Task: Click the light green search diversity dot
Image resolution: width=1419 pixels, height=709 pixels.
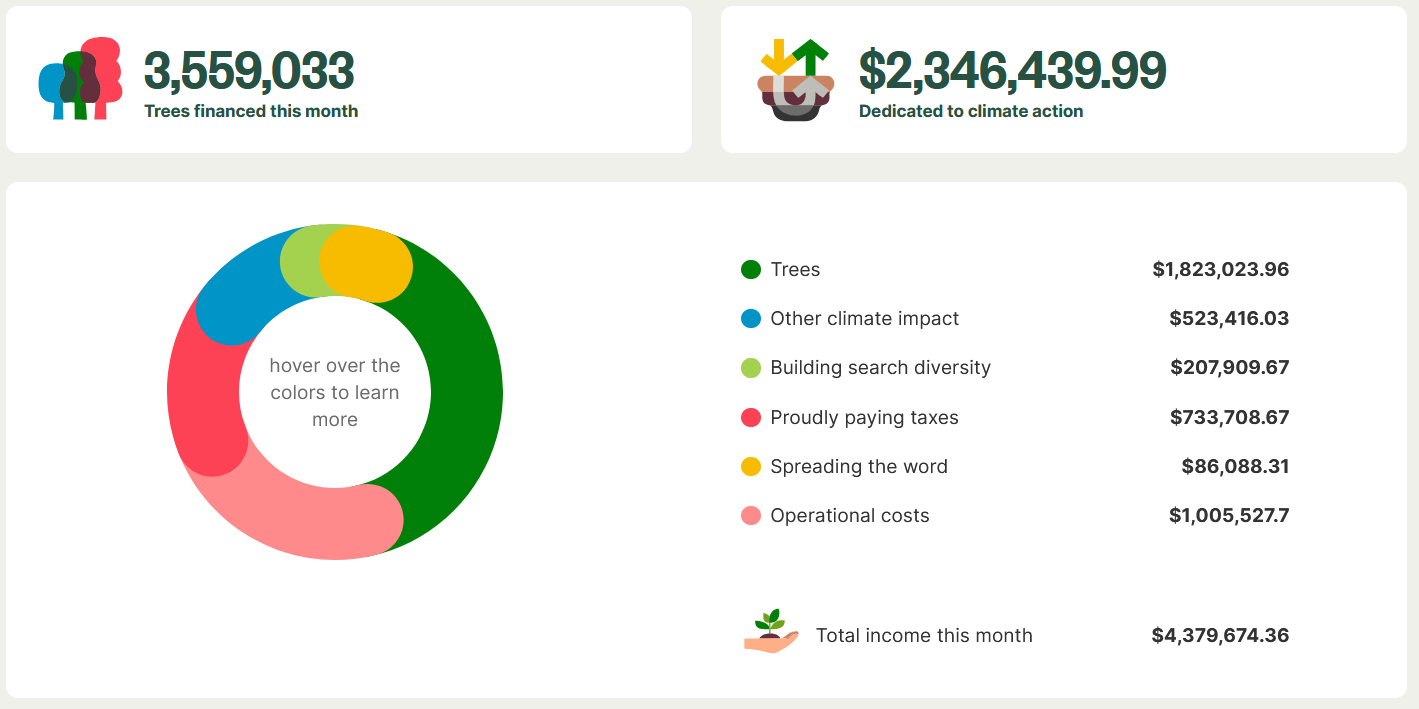Action: pyautogui.click(x=751, y=367)
